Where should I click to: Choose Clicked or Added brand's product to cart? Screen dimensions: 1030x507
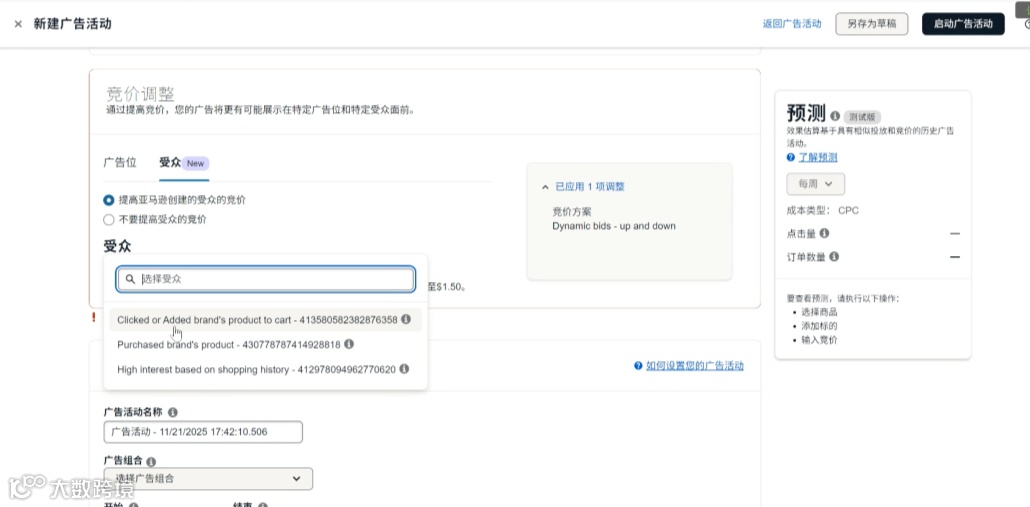(263, 320)
